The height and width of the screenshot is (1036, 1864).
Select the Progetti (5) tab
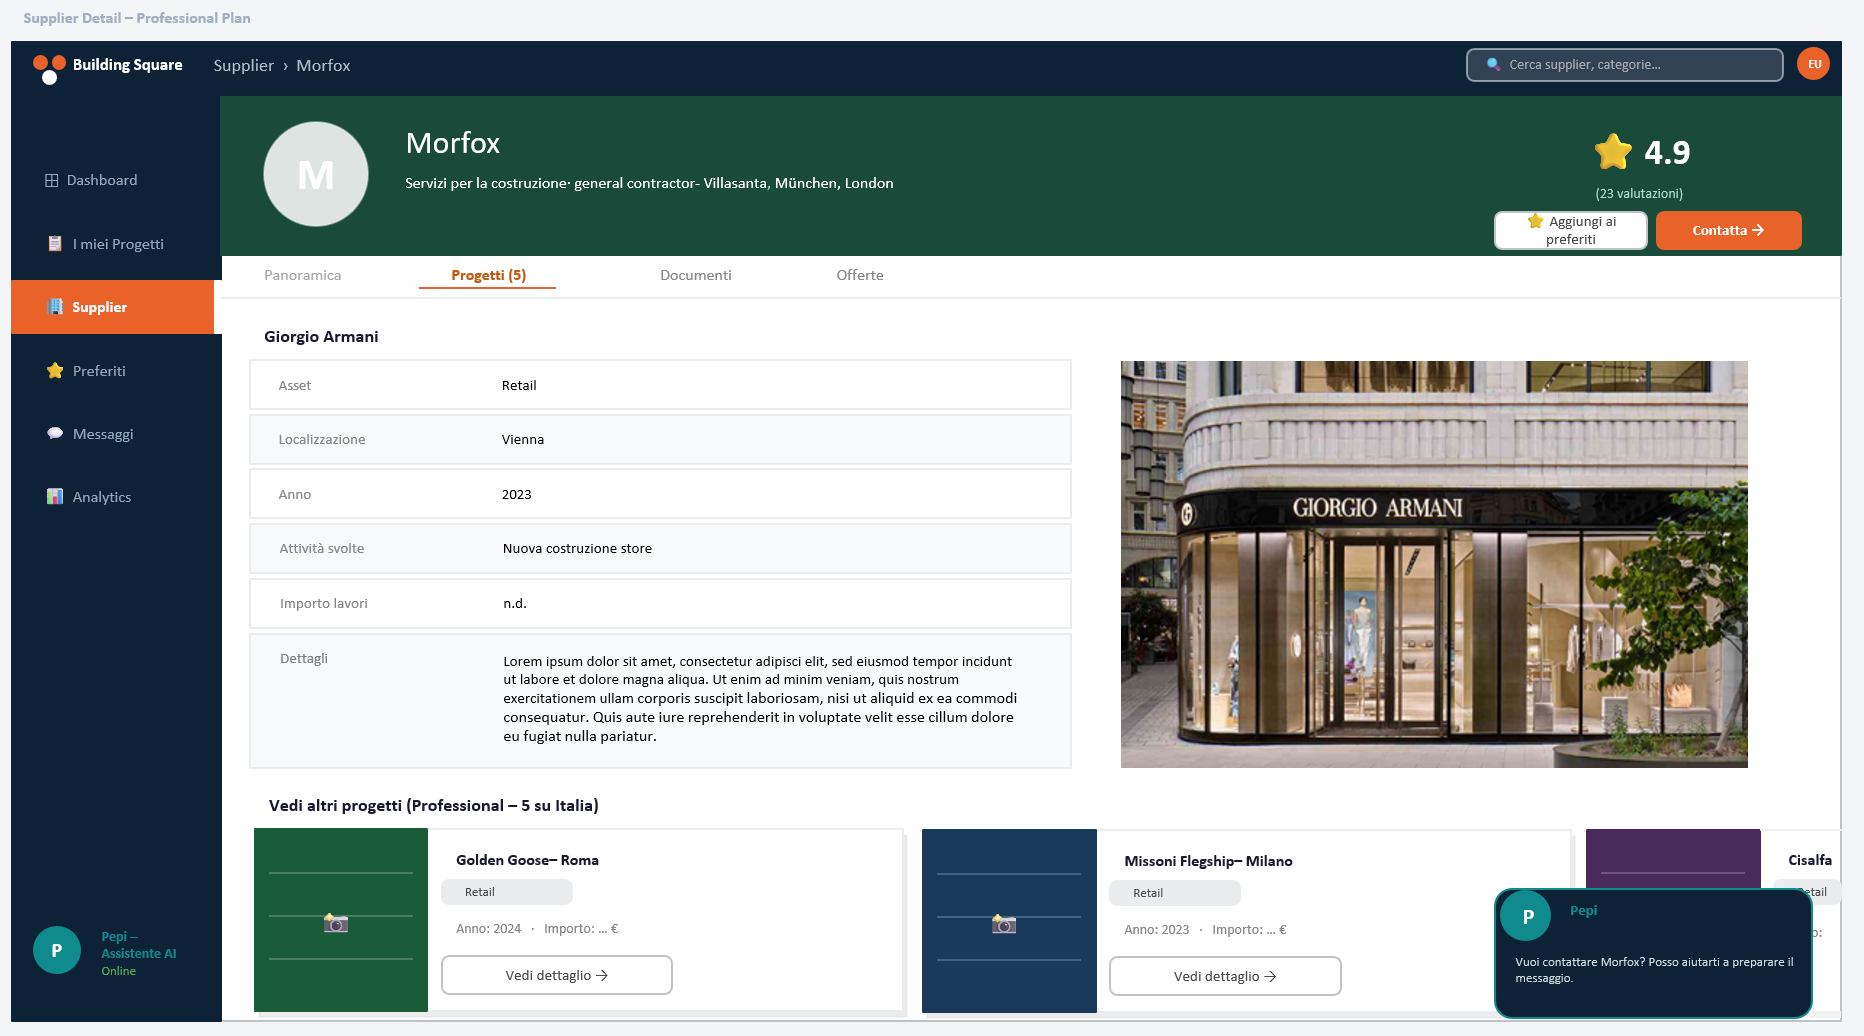click(x=488, y=275)
